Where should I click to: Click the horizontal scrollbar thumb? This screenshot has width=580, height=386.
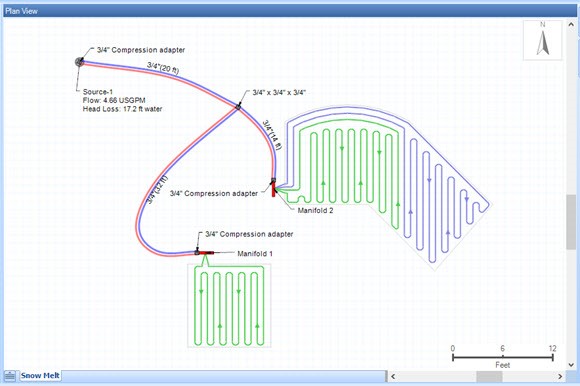pos(489,376)
